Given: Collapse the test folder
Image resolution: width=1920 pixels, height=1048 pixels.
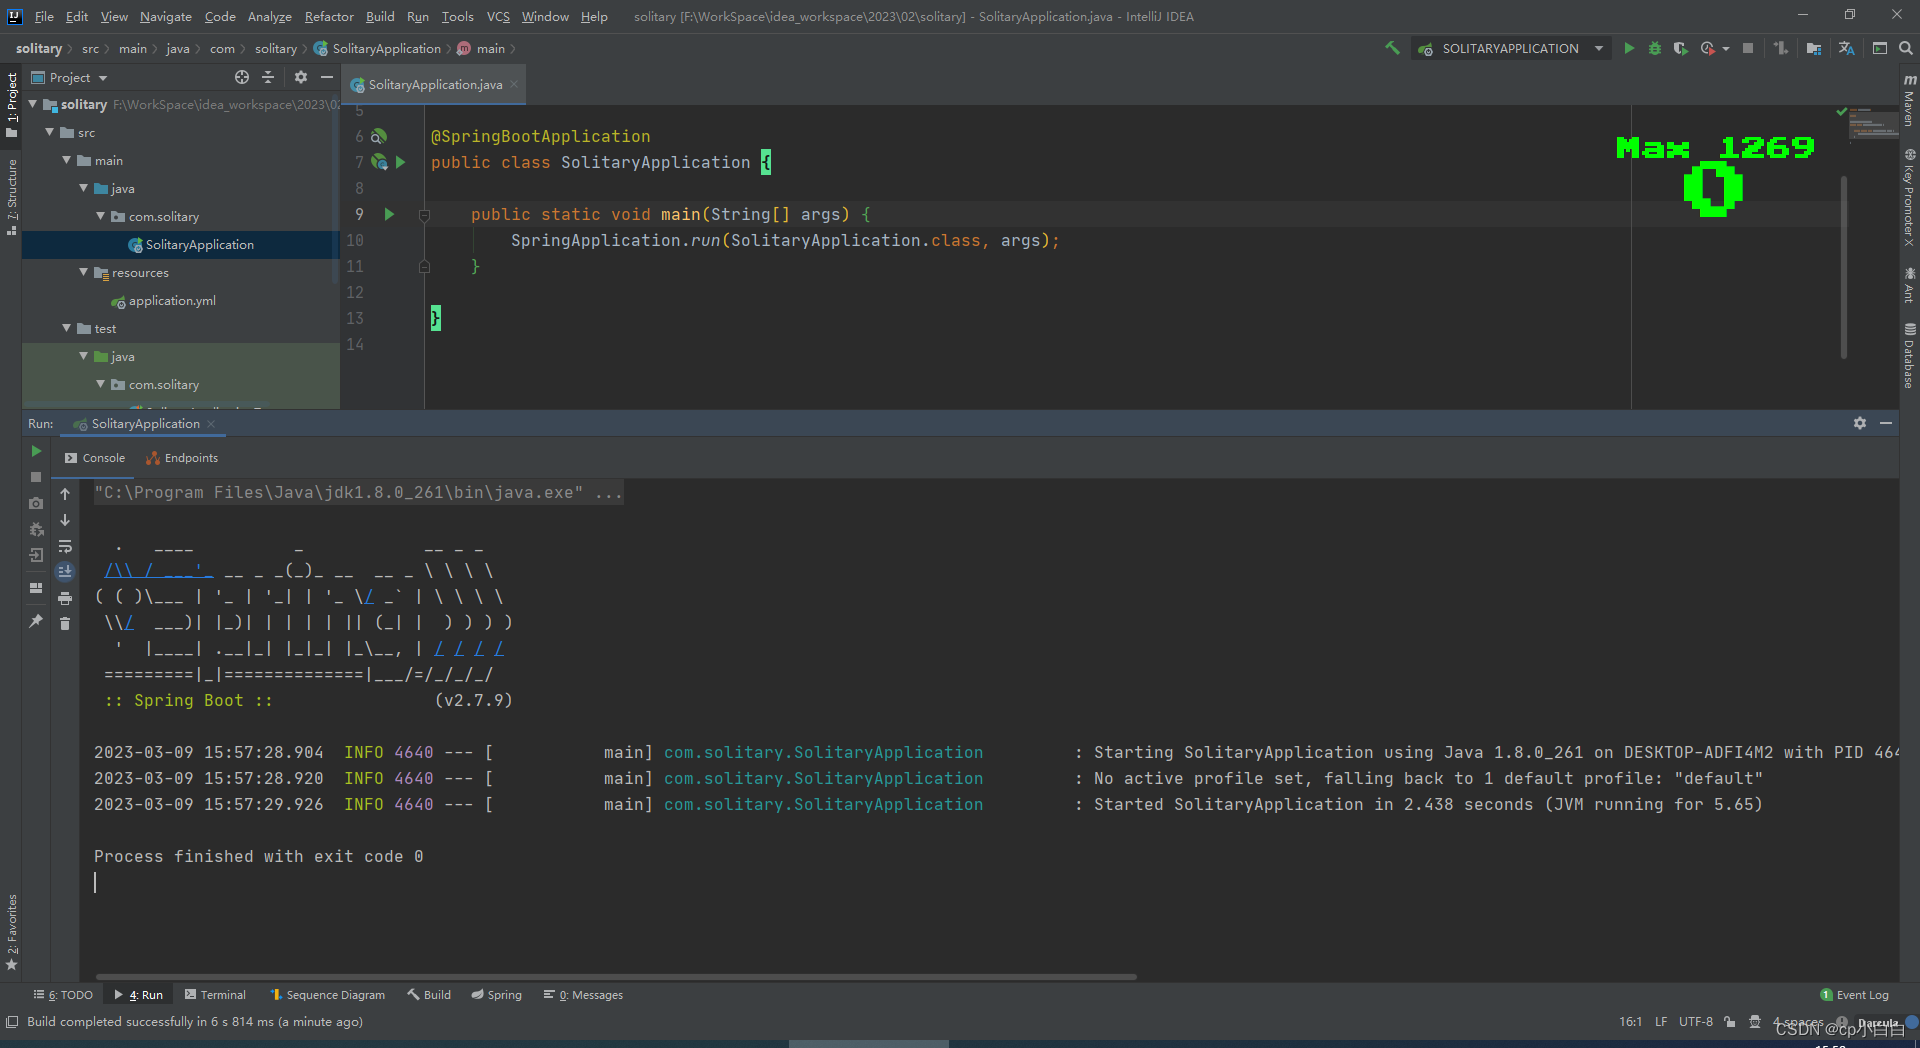Looking at the screenshot, I should [67, 328].
